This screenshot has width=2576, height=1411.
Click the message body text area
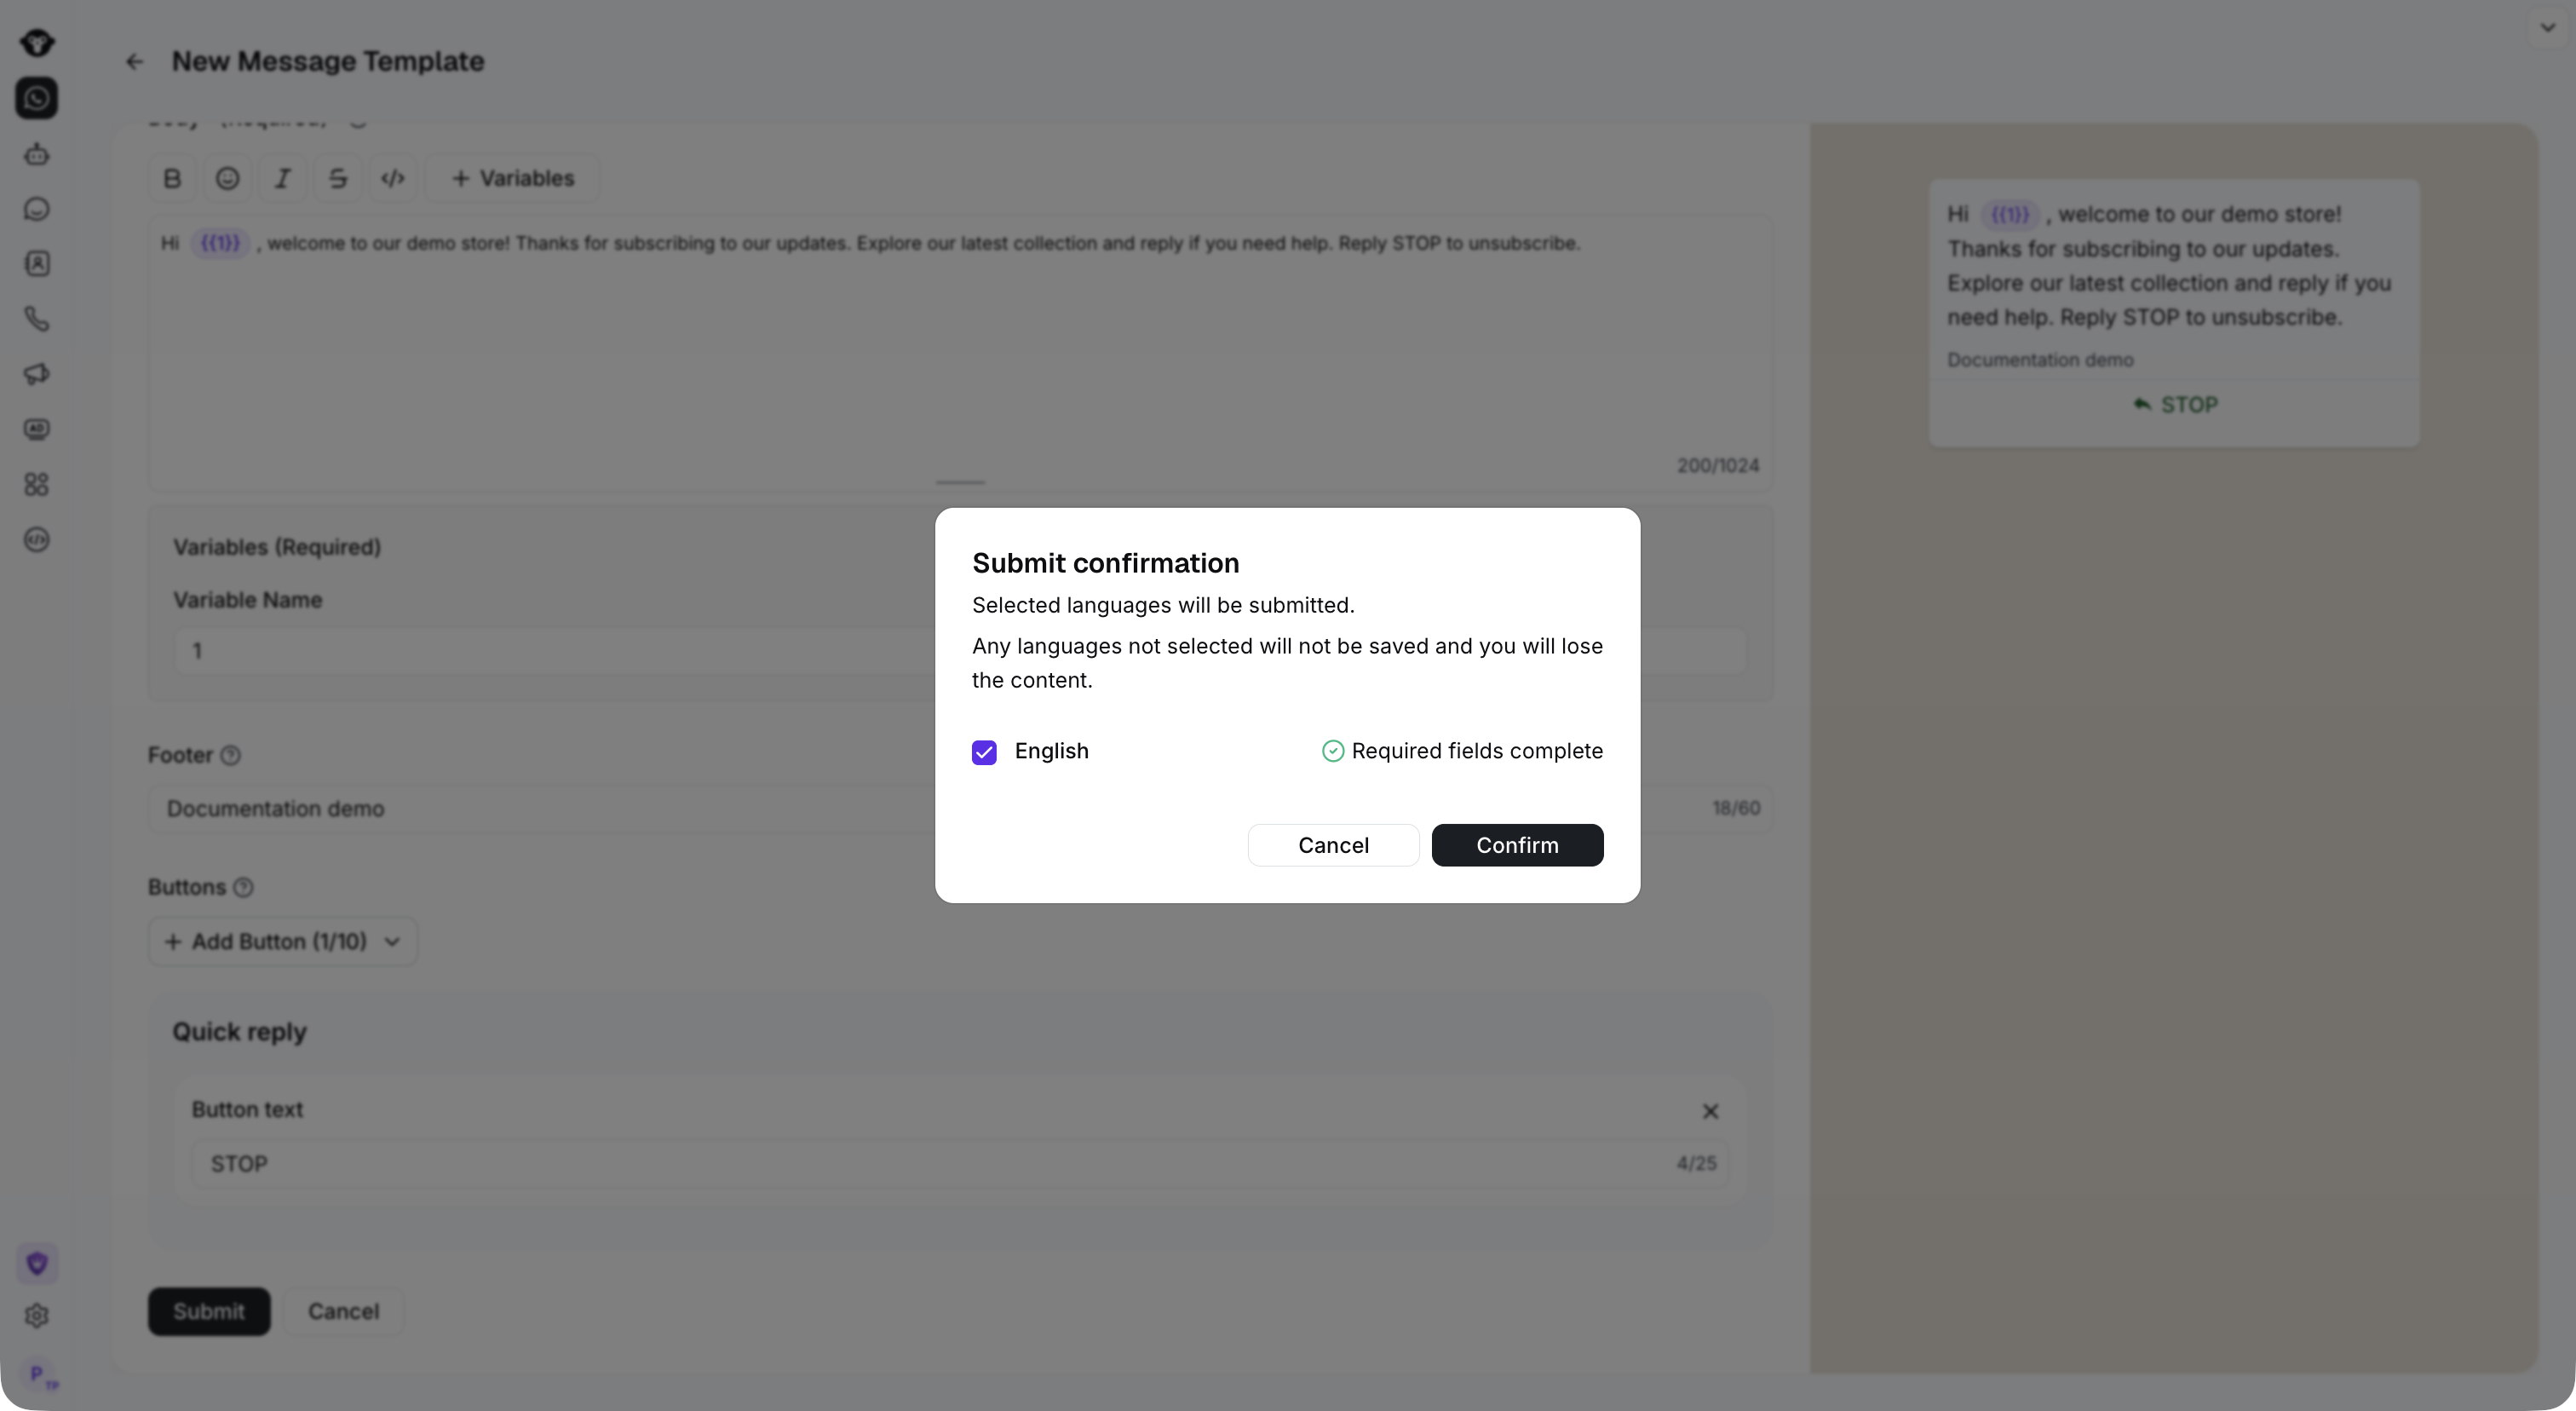[960, 352]
